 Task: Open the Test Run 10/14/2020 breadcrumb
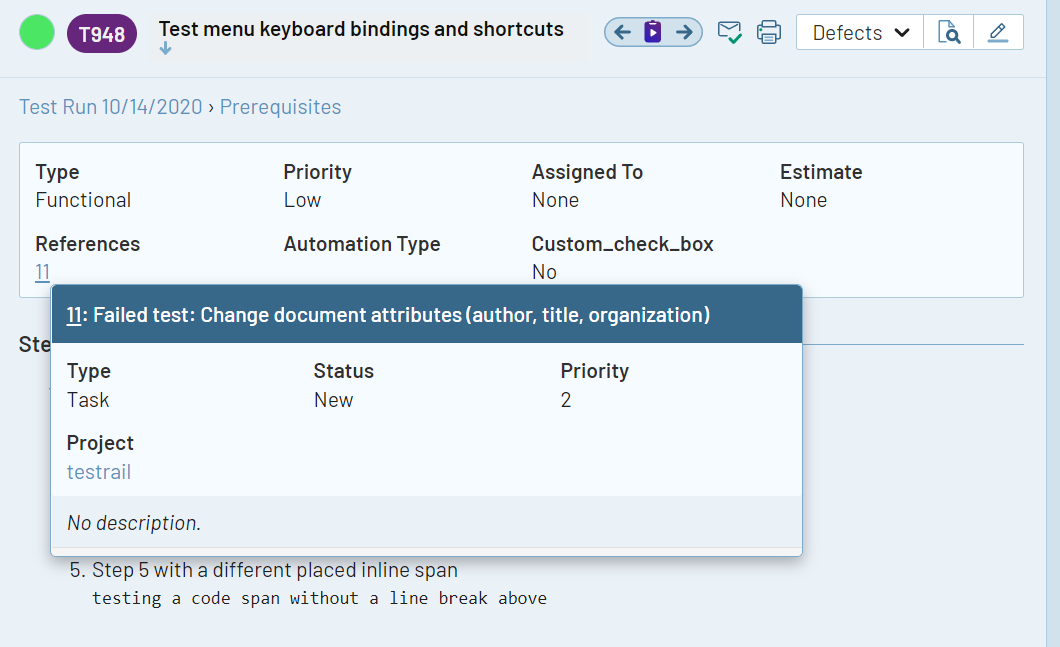110,107
